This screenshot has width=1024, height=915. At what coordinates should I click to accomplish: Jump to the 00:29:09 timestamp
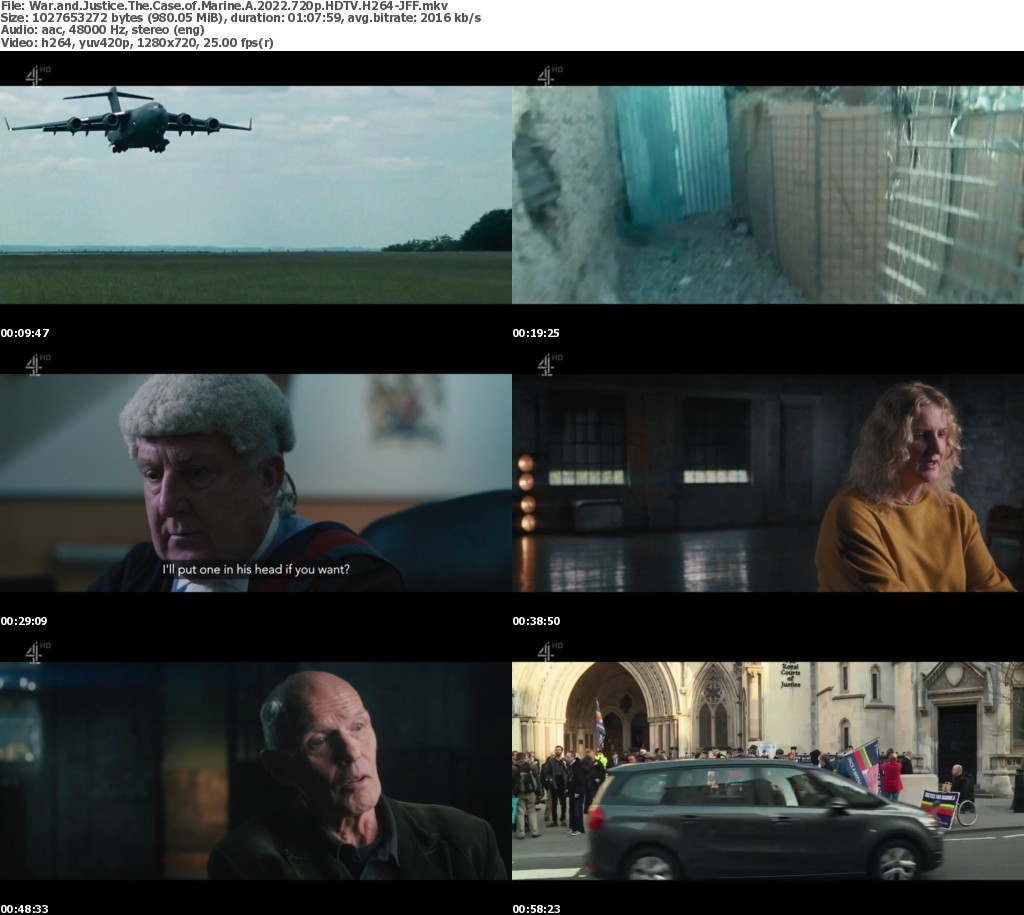click(x=25, y=621)
